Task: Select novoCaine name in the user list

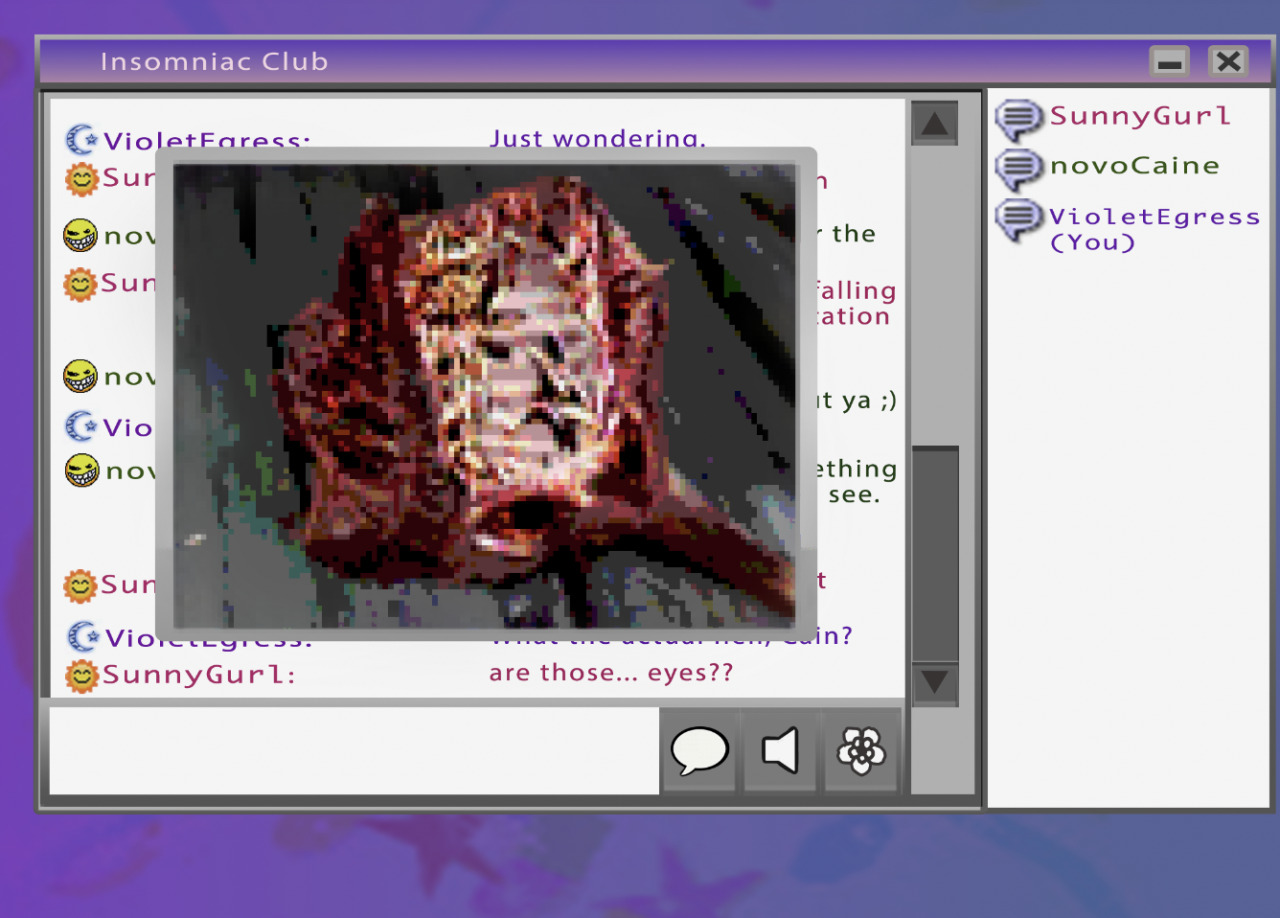Action: click(1134, 166)
